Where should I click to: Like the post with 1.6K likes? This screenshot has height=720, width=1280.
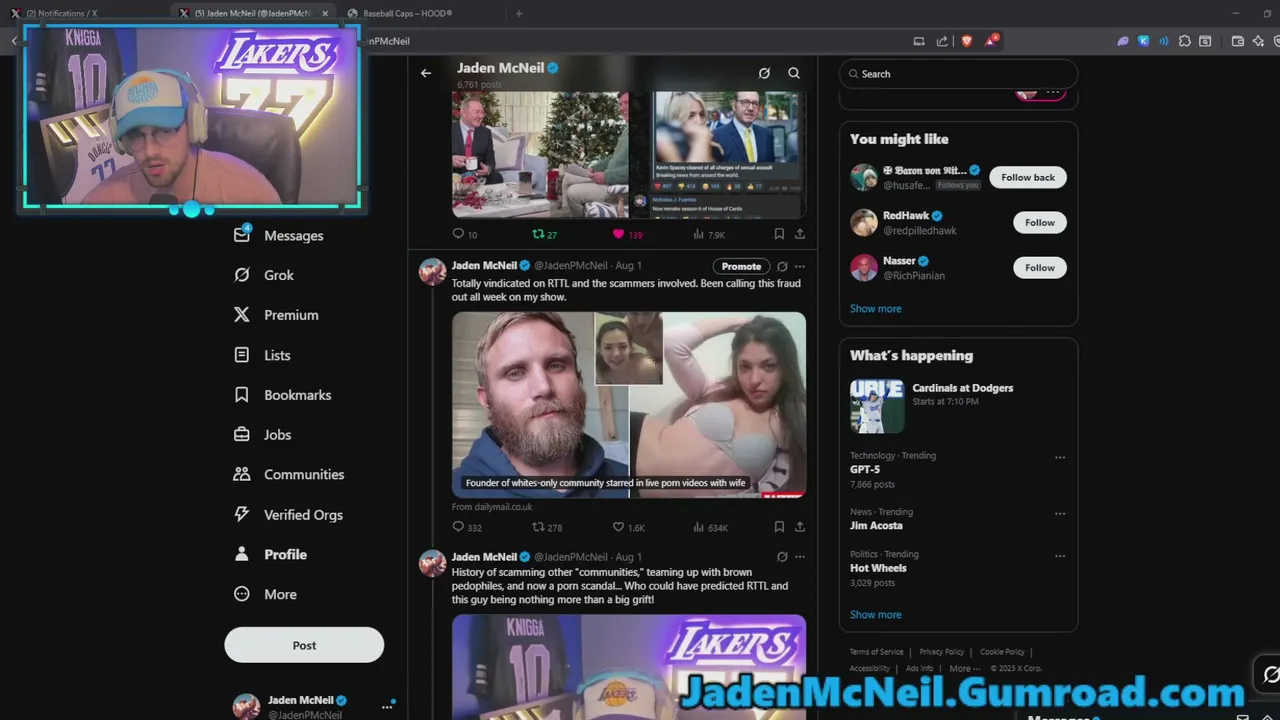point(629,527)
